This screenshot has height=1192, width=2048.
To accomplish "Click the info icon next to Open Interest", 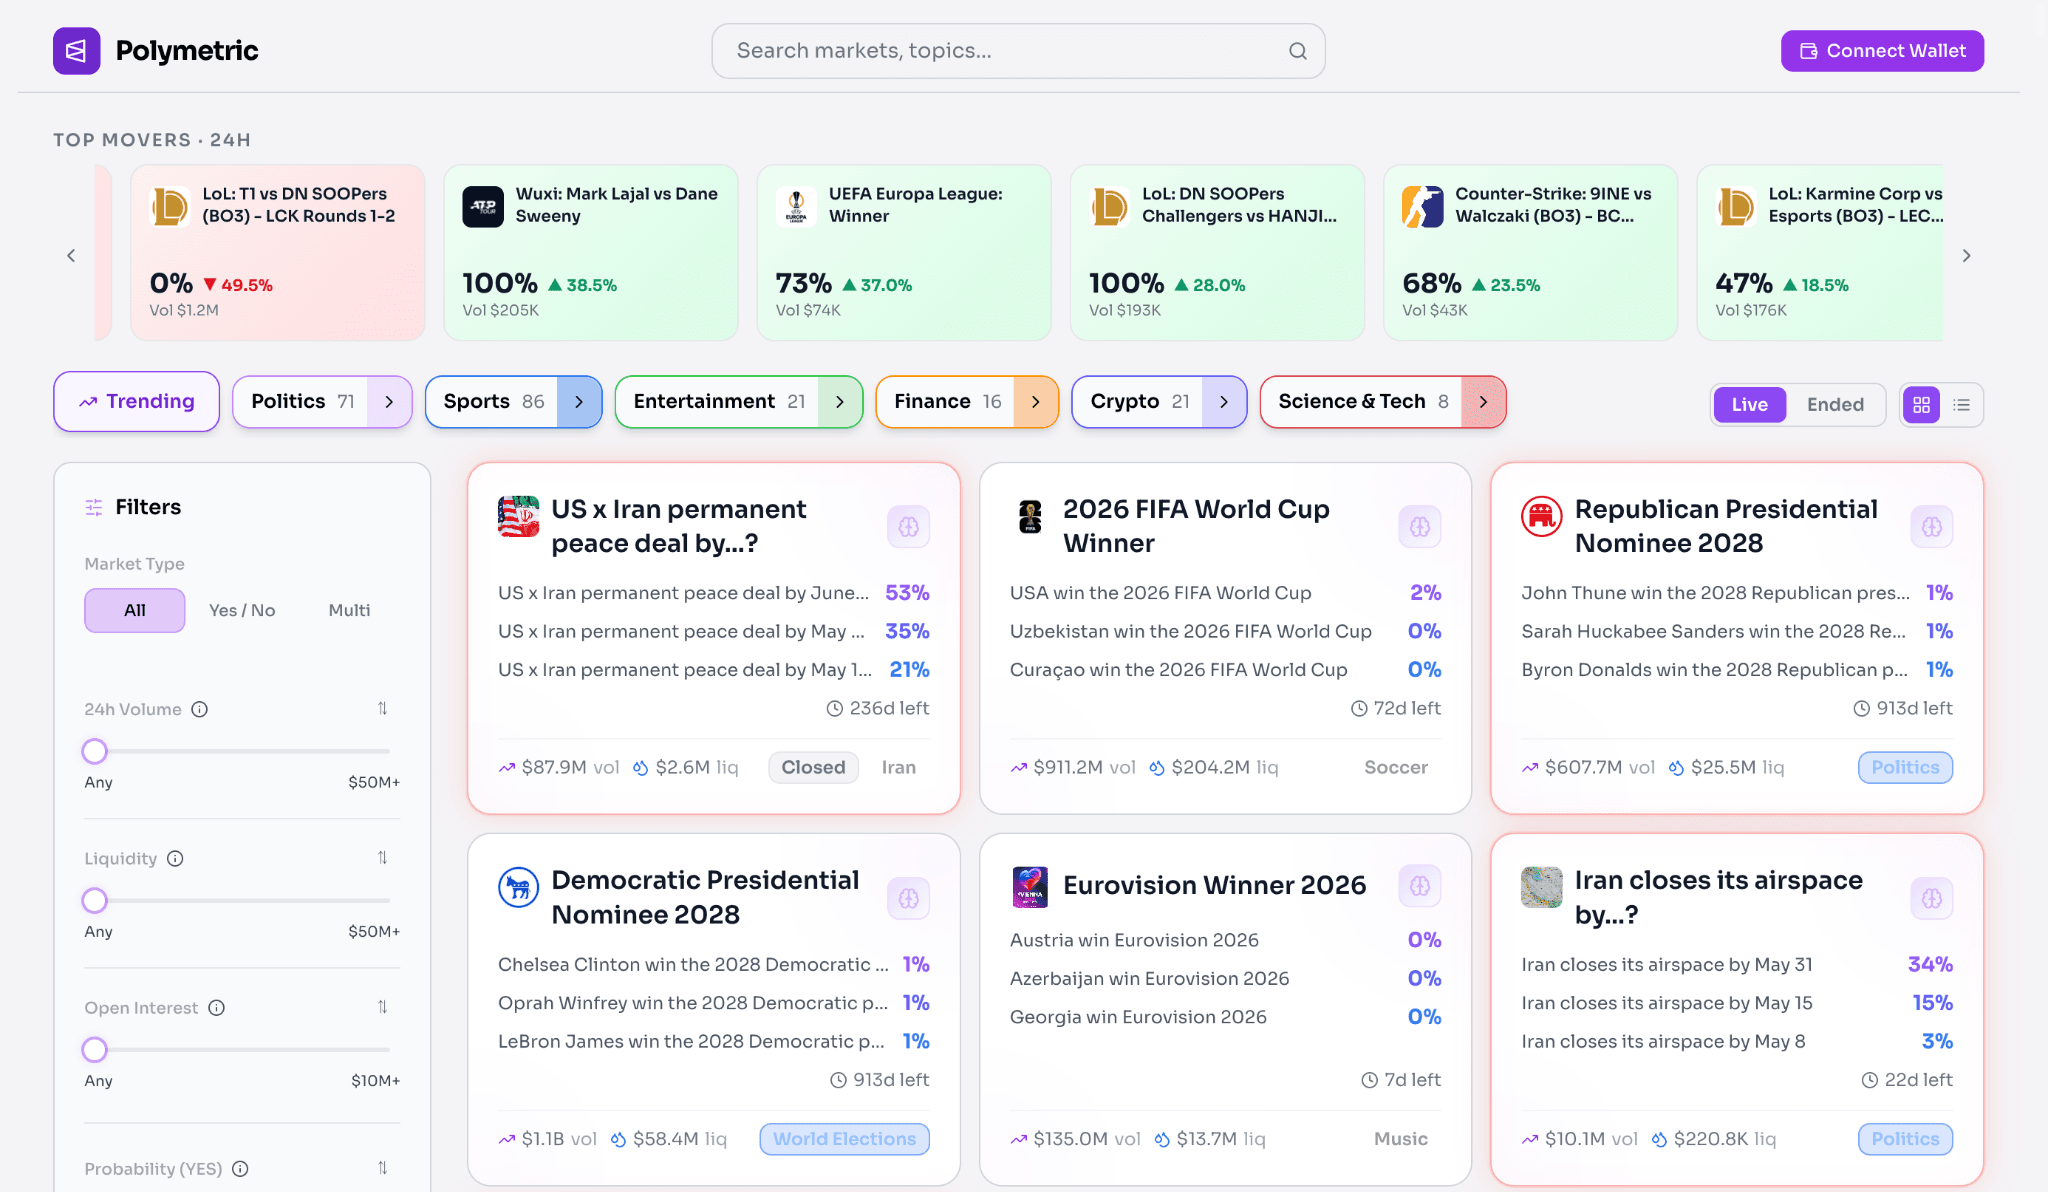I will pos(217,1007).
